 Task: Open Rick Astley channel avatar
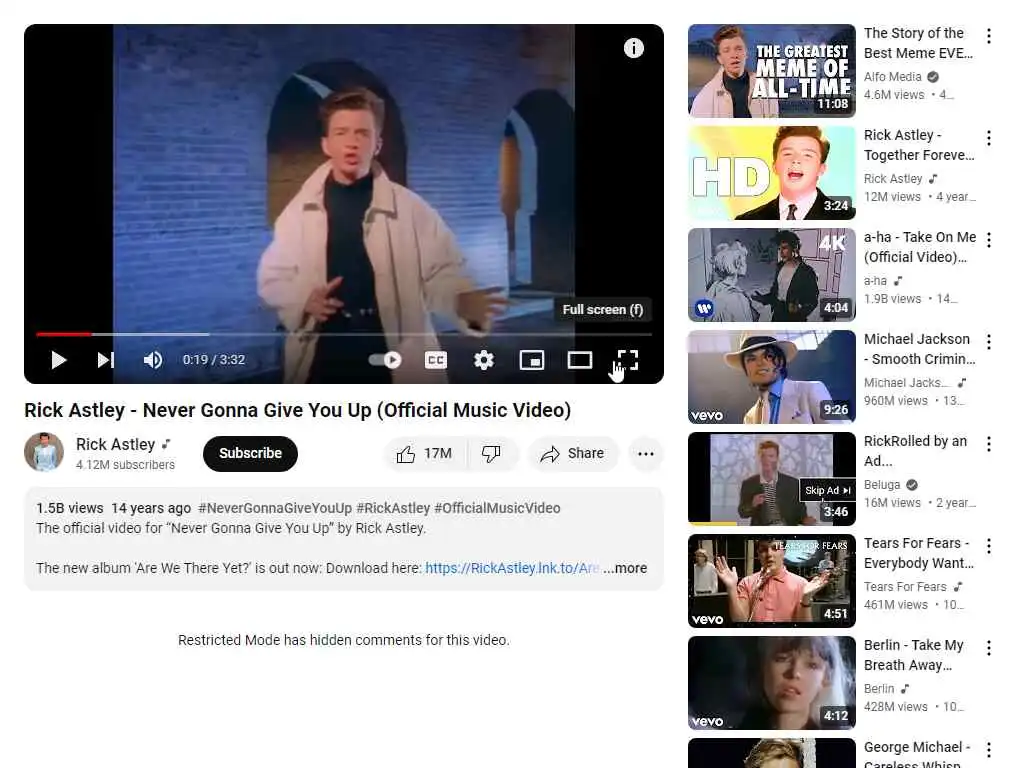click(44, 452)
